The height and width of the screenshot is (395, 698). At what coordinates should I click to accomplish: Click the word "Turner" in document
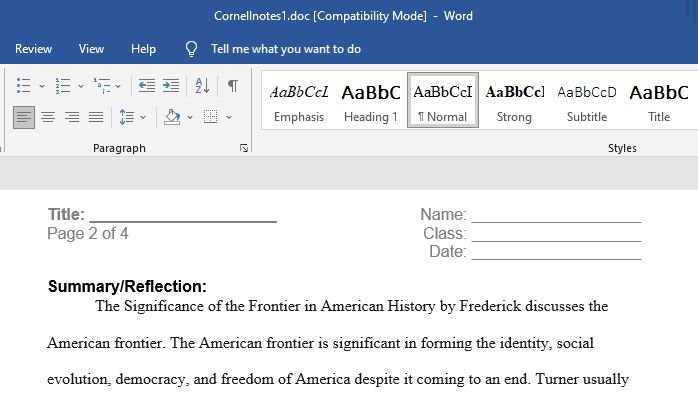(556, 379)
